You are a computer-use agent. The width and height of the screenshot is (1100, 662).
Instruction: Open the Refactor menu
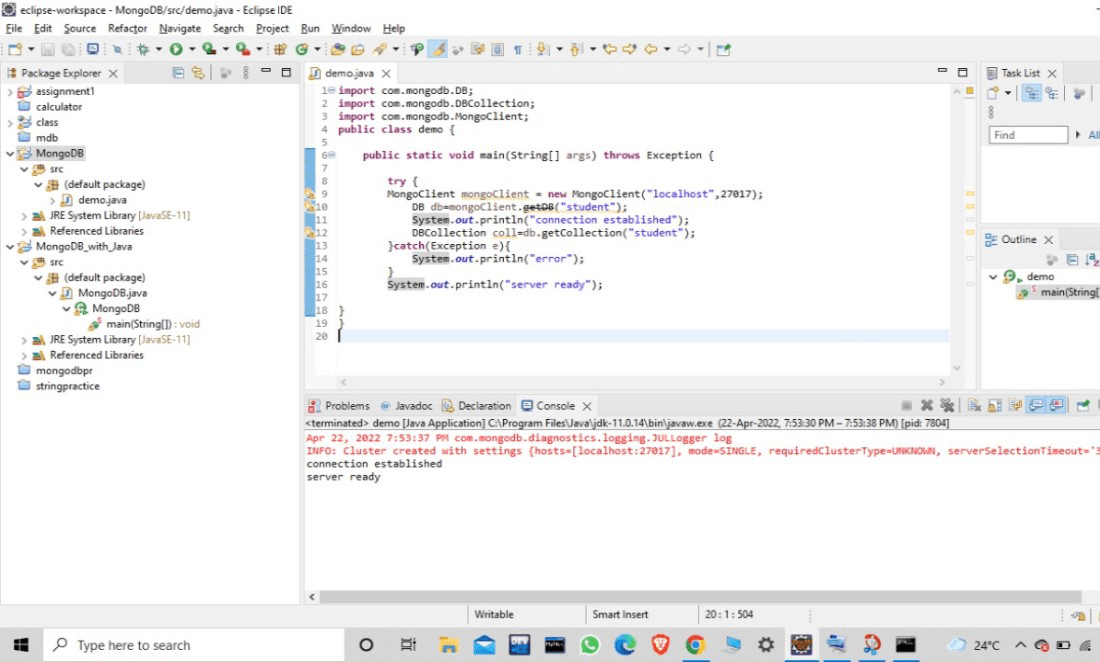tap(127, 29)
